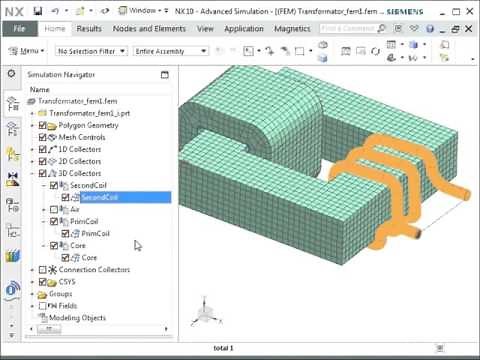Click the refresh/rotate arrows toolbar icon
Viewport: 480px width, 360px height.
coord(376,51)
